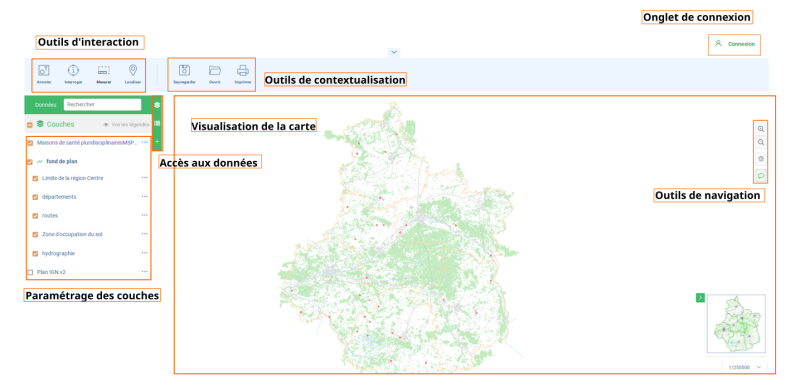Click the overview minimap thumbnail
800x386 pixels.
736,324
